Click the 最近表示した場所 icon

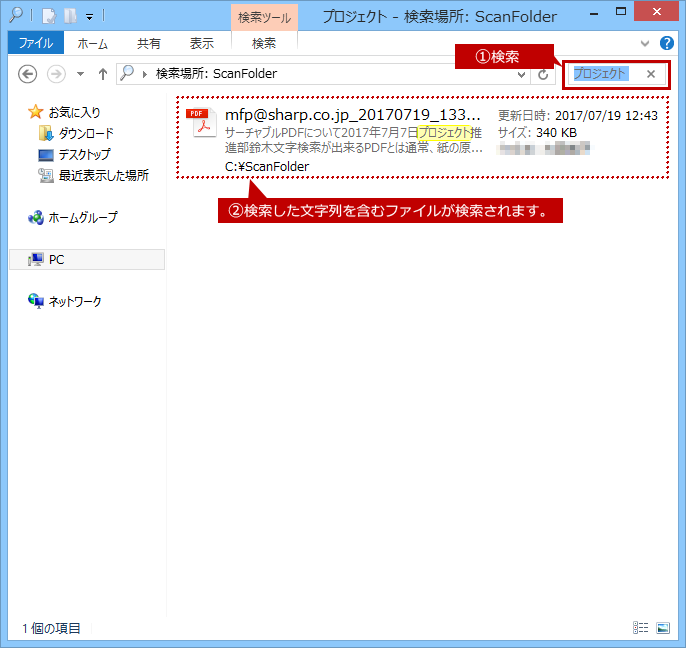46,175
